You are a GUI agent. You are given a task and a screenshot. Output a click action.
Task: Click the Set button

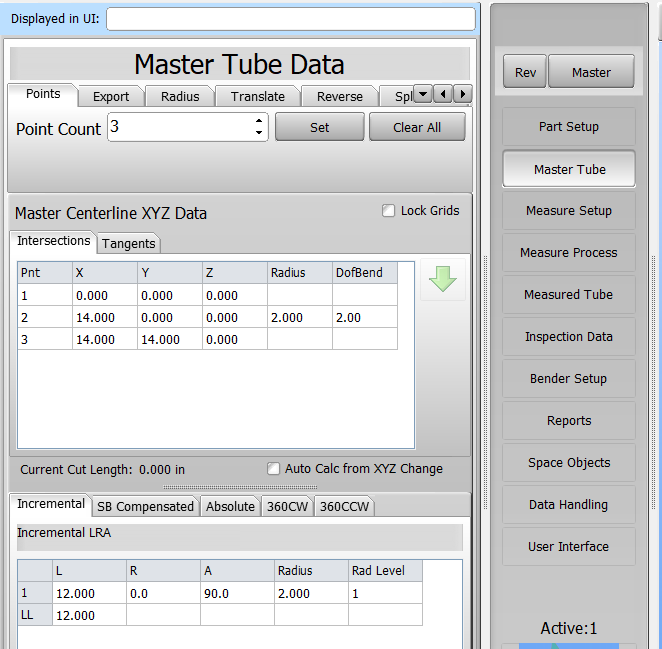(320, 127)
